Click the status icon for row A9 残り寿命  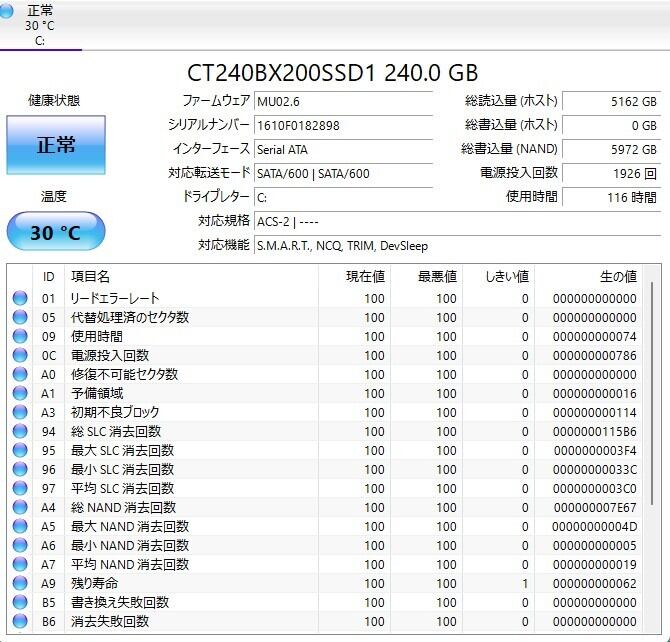point(20,583)
